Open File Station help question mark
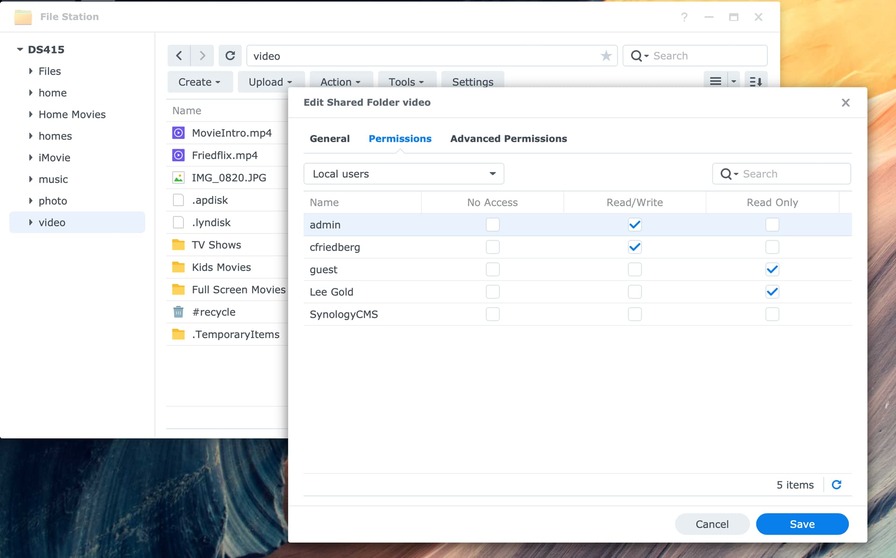896x558 pixels. coord(684,17)
